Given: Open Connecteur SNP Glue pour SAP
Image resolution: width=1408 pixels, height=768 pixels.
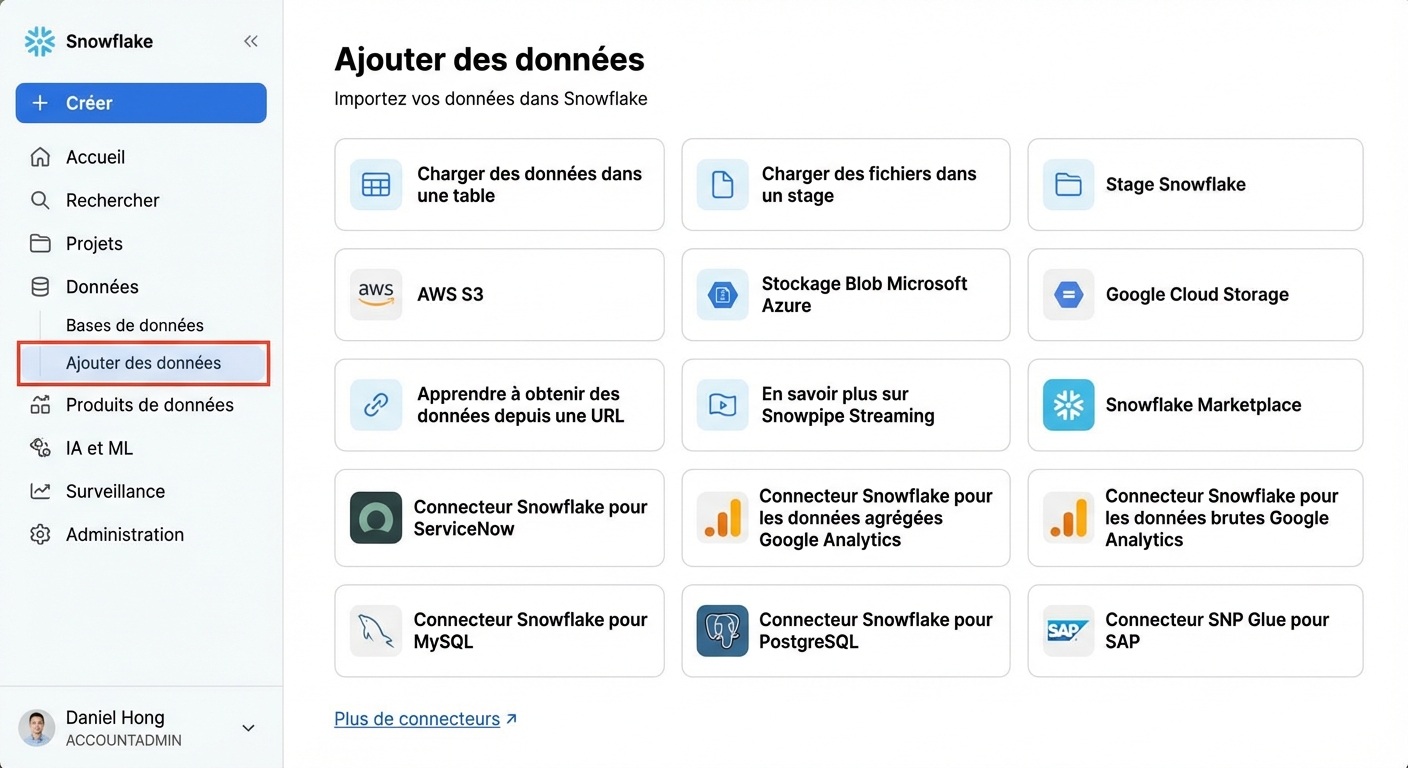Looking at the screenshot, I should pyautogui.click(x=1195, y=631).
